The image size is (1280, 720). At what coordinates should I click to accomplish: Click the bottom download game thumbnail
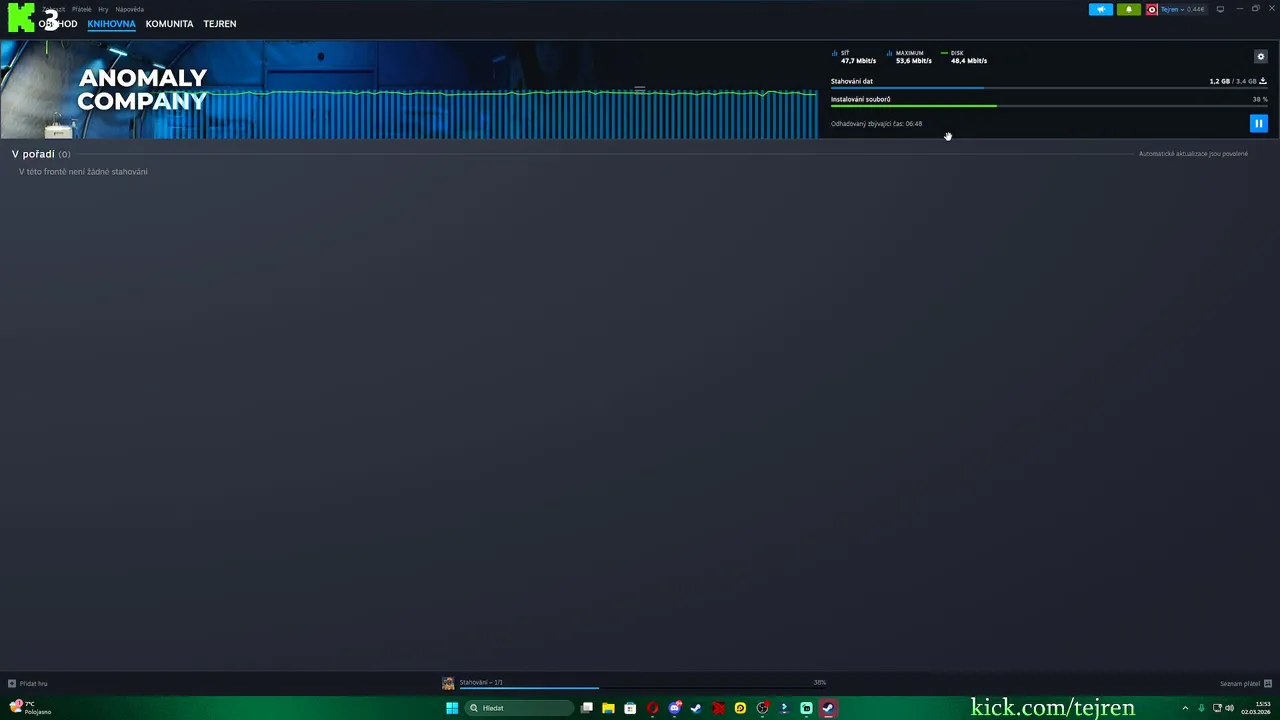click(x=448, y=684)
